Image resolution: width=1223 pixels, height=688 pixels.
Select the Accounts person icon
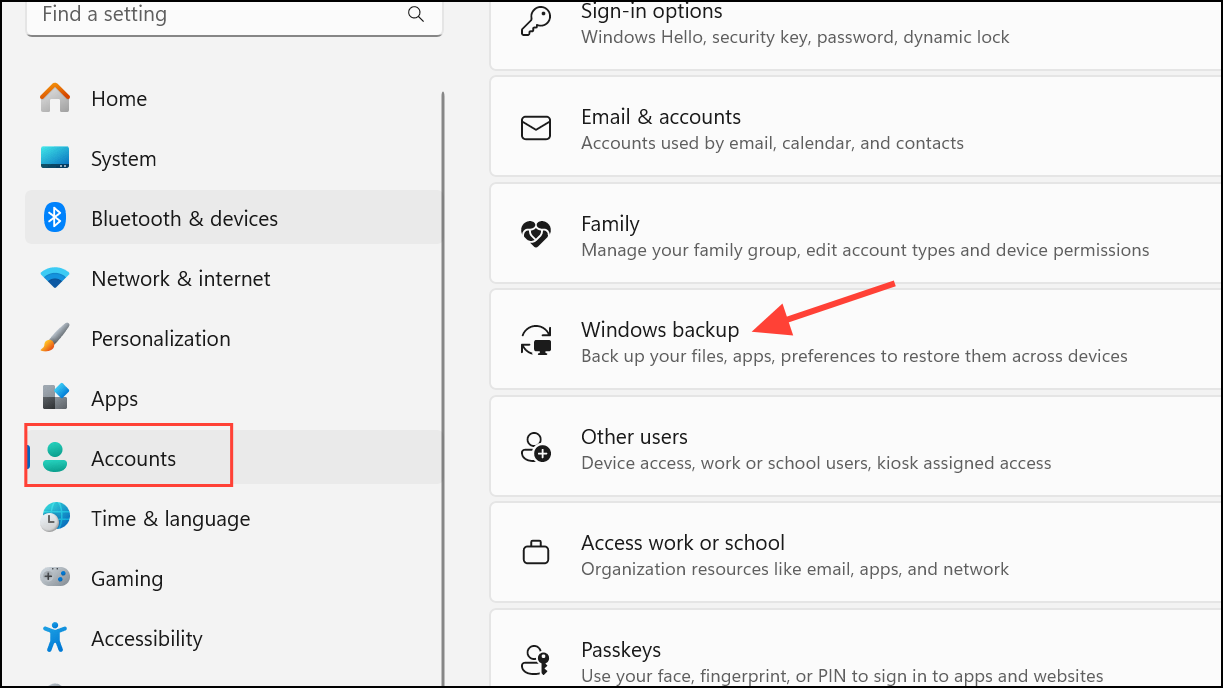click(x=54, y=458)
